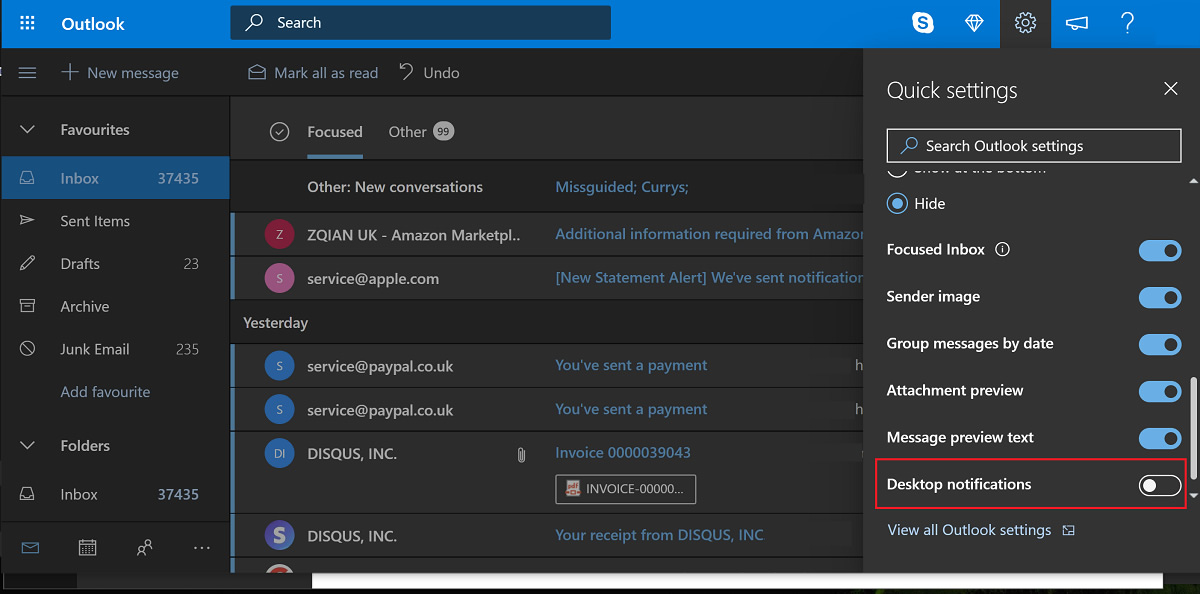
Task: Open Invoice 0000039043 email
Action: (x=546, y=473)
